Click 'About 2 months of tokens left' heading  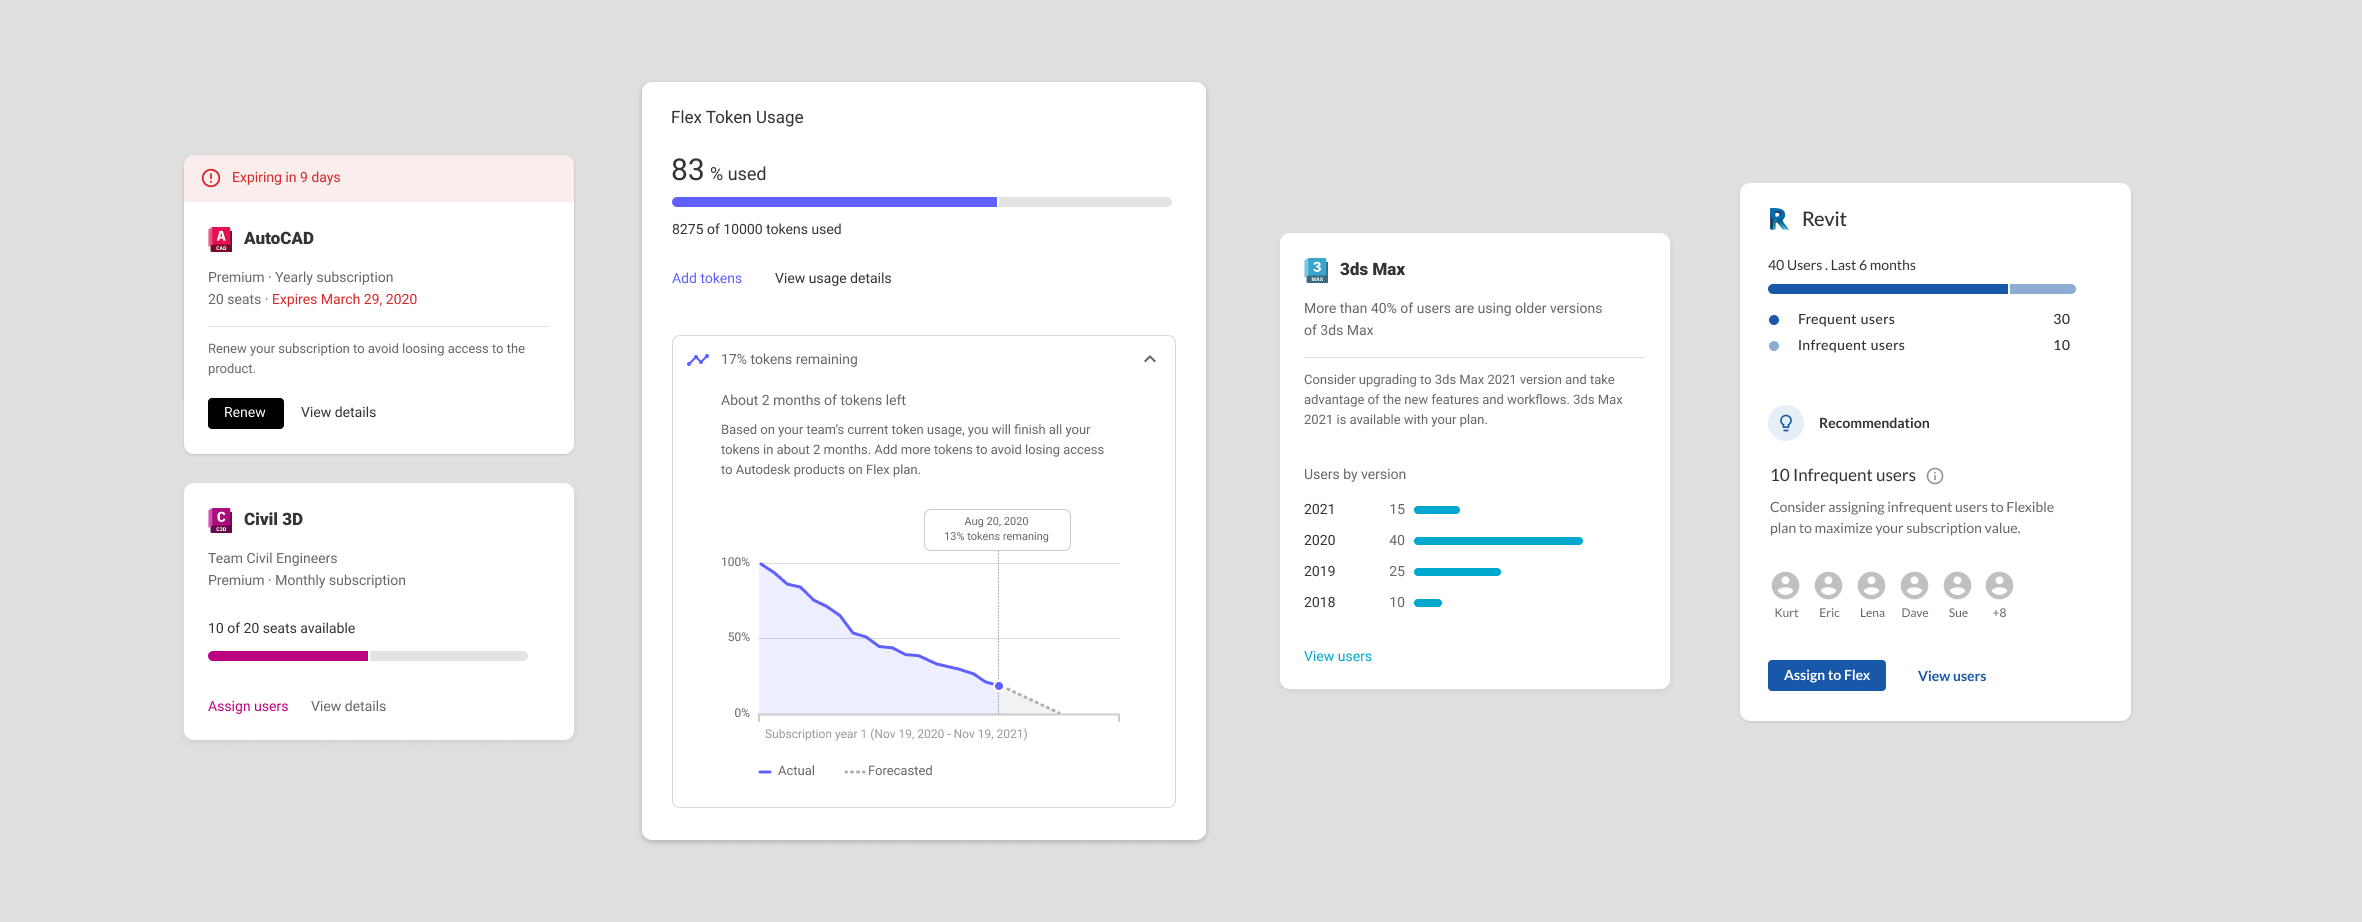pos(813,400)
